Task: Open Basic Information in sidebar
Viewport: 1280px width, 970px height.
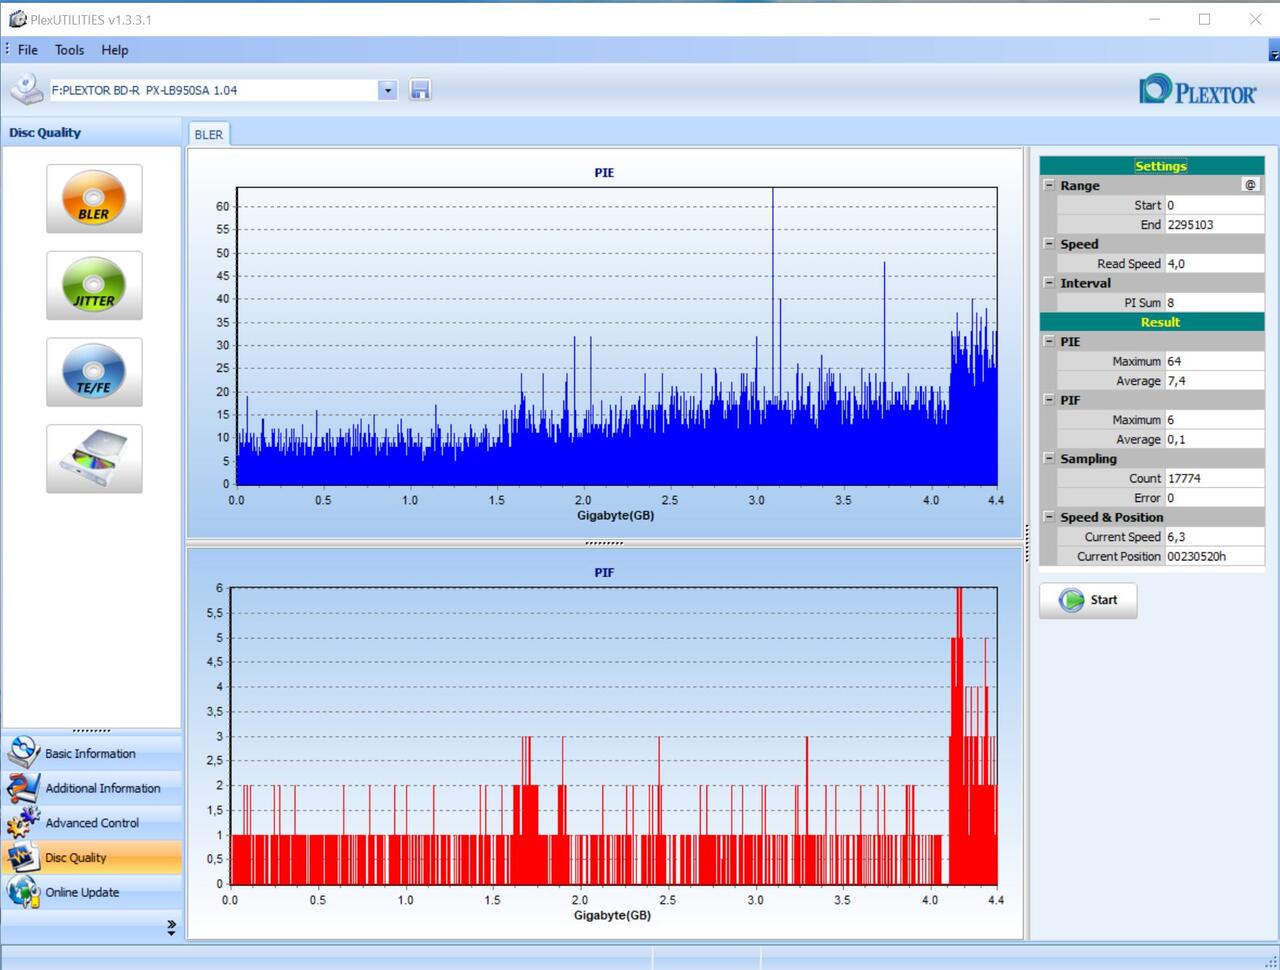Action: tap(90, 753)
